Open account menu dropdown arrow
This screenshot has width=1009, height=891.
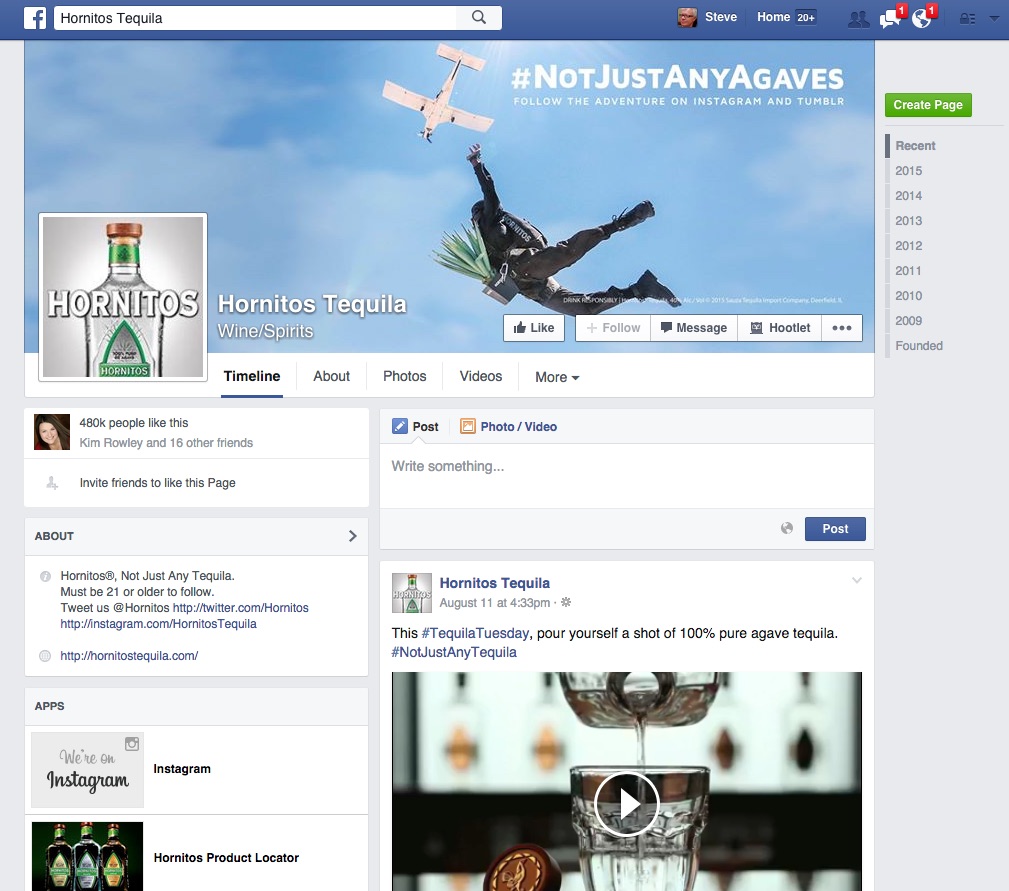click(x=994, y=19)
